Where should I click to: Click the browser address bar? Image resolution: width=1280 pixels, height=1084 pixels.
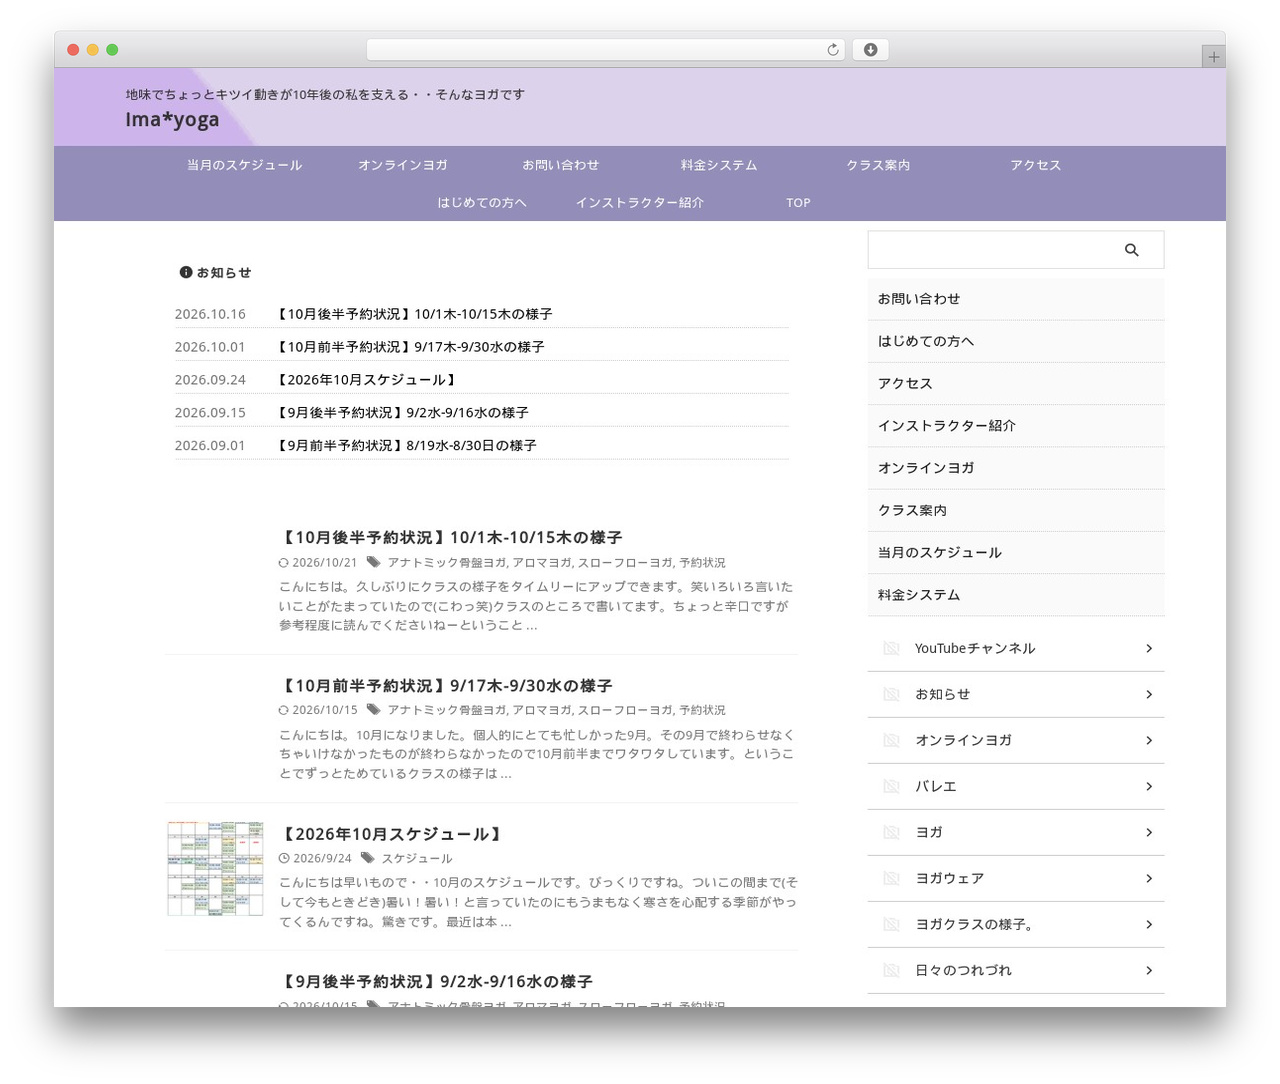606,50
